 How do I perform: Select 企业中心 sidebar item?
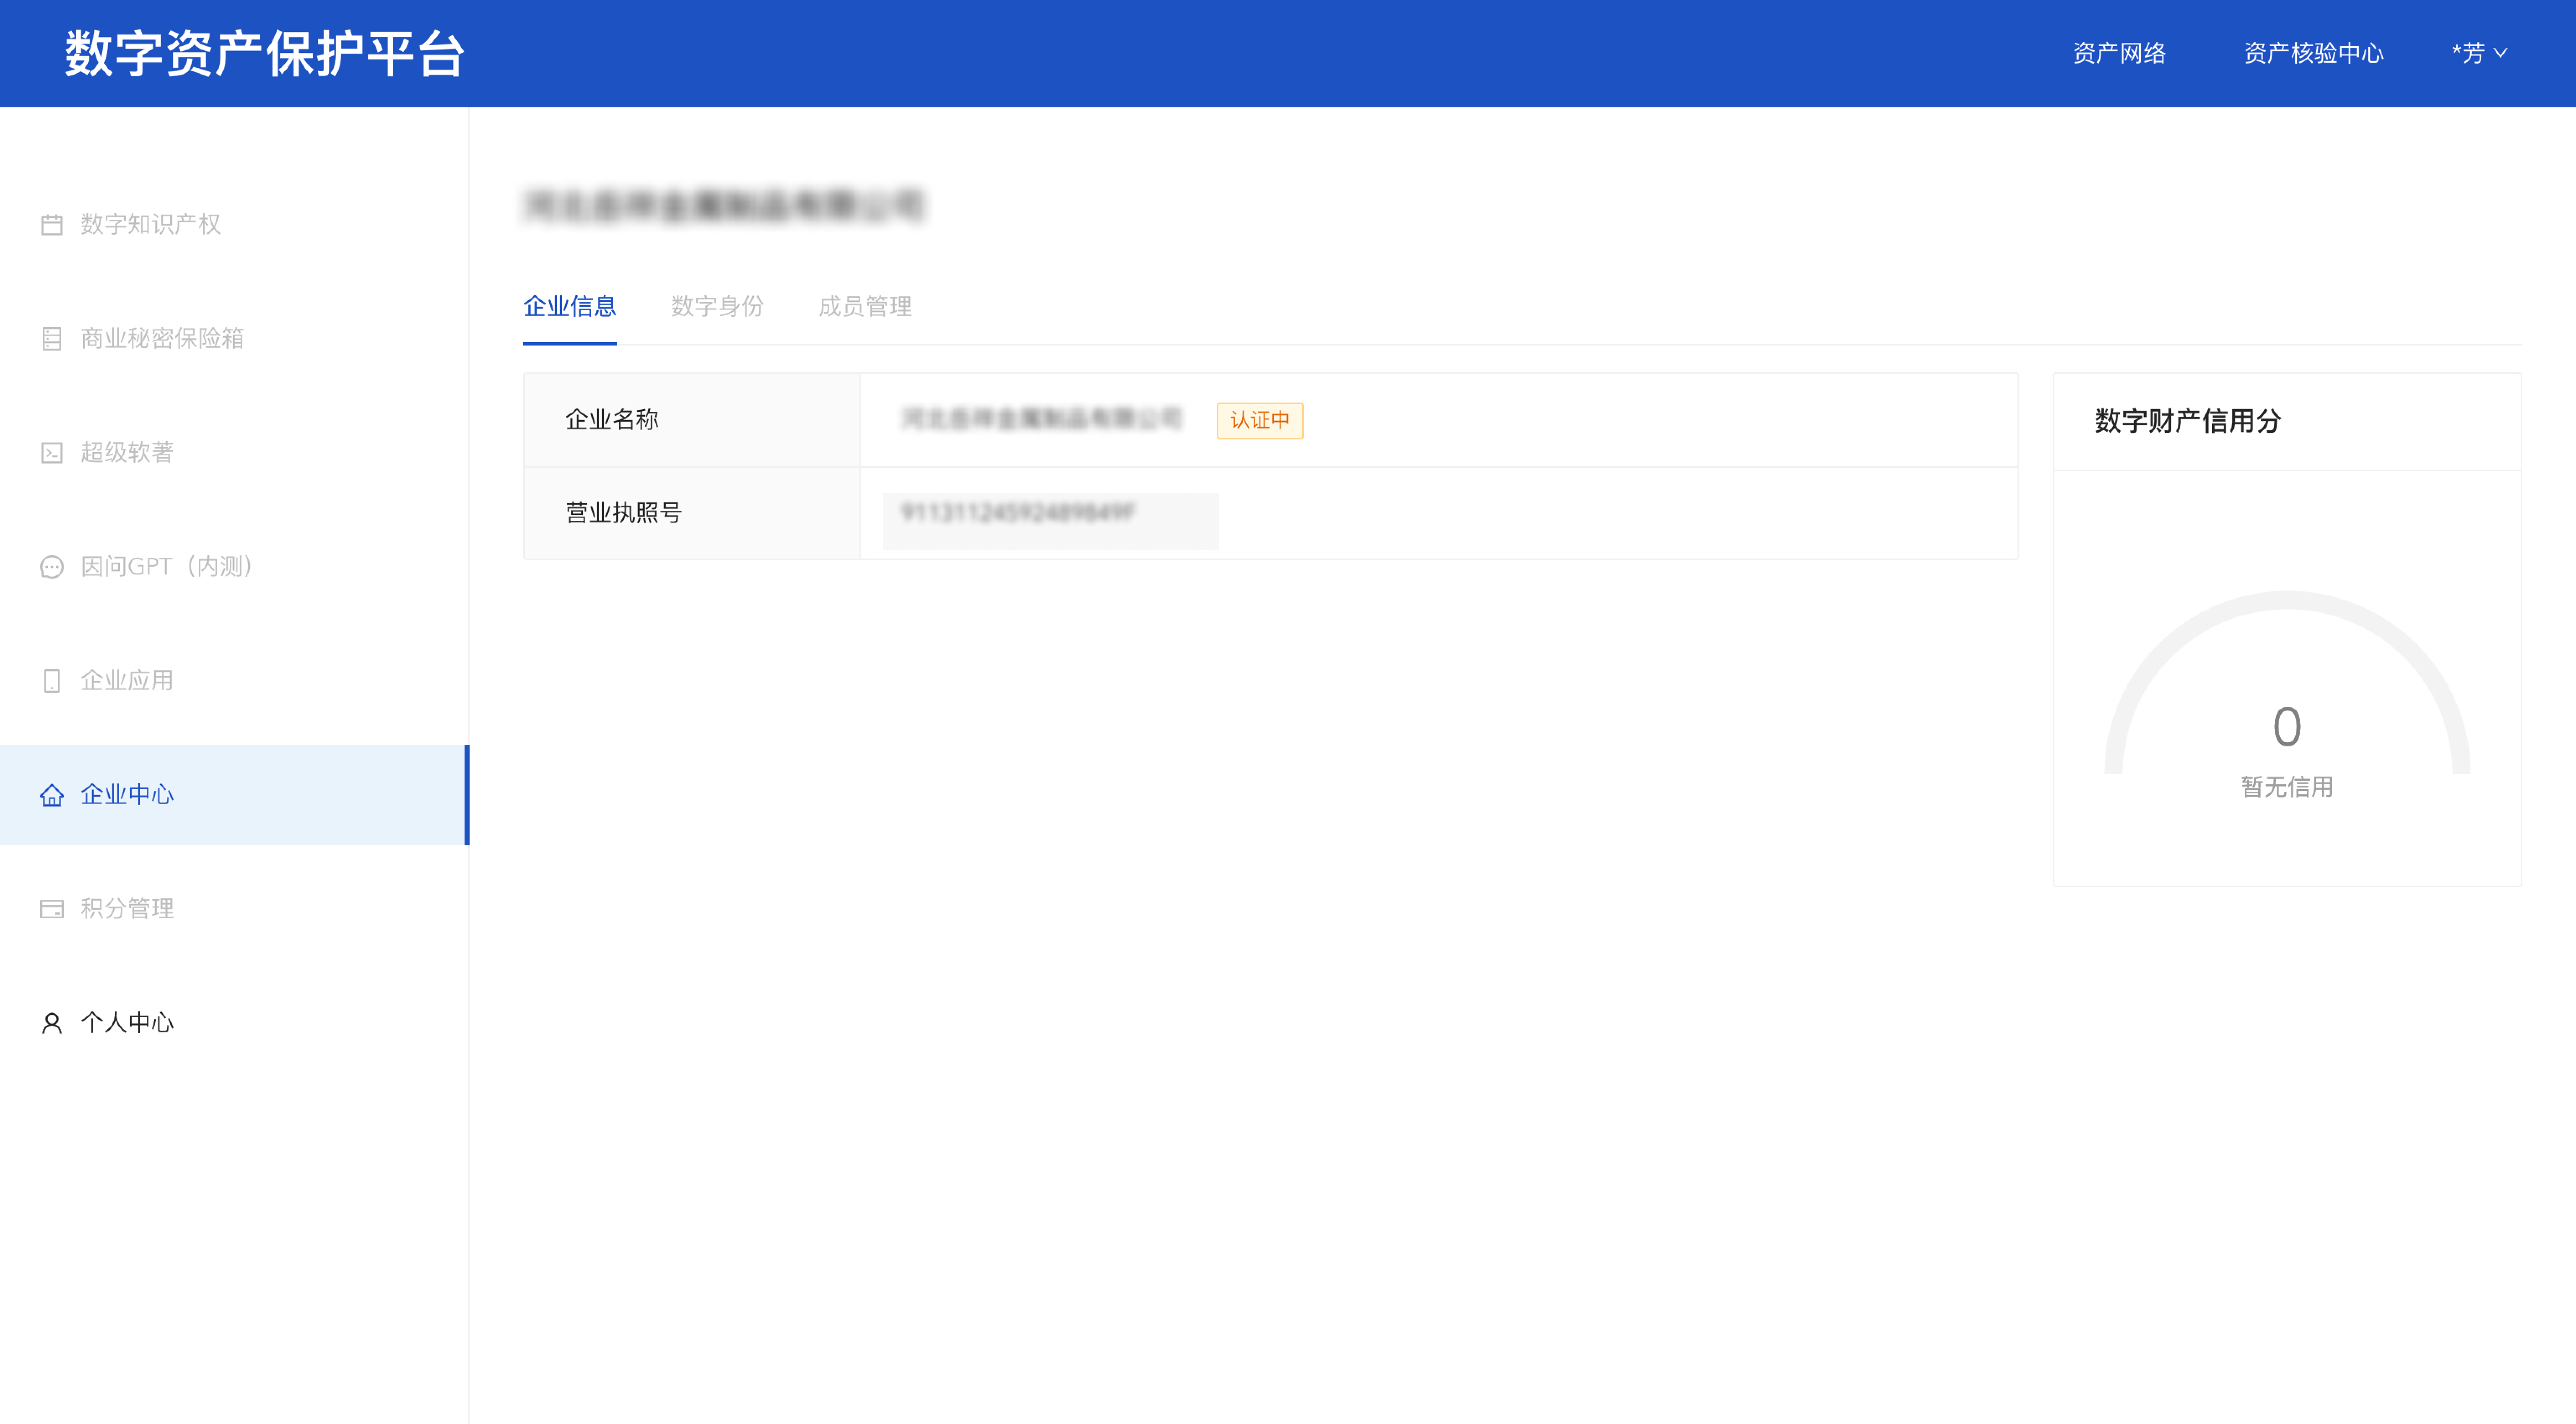[234, 794]
